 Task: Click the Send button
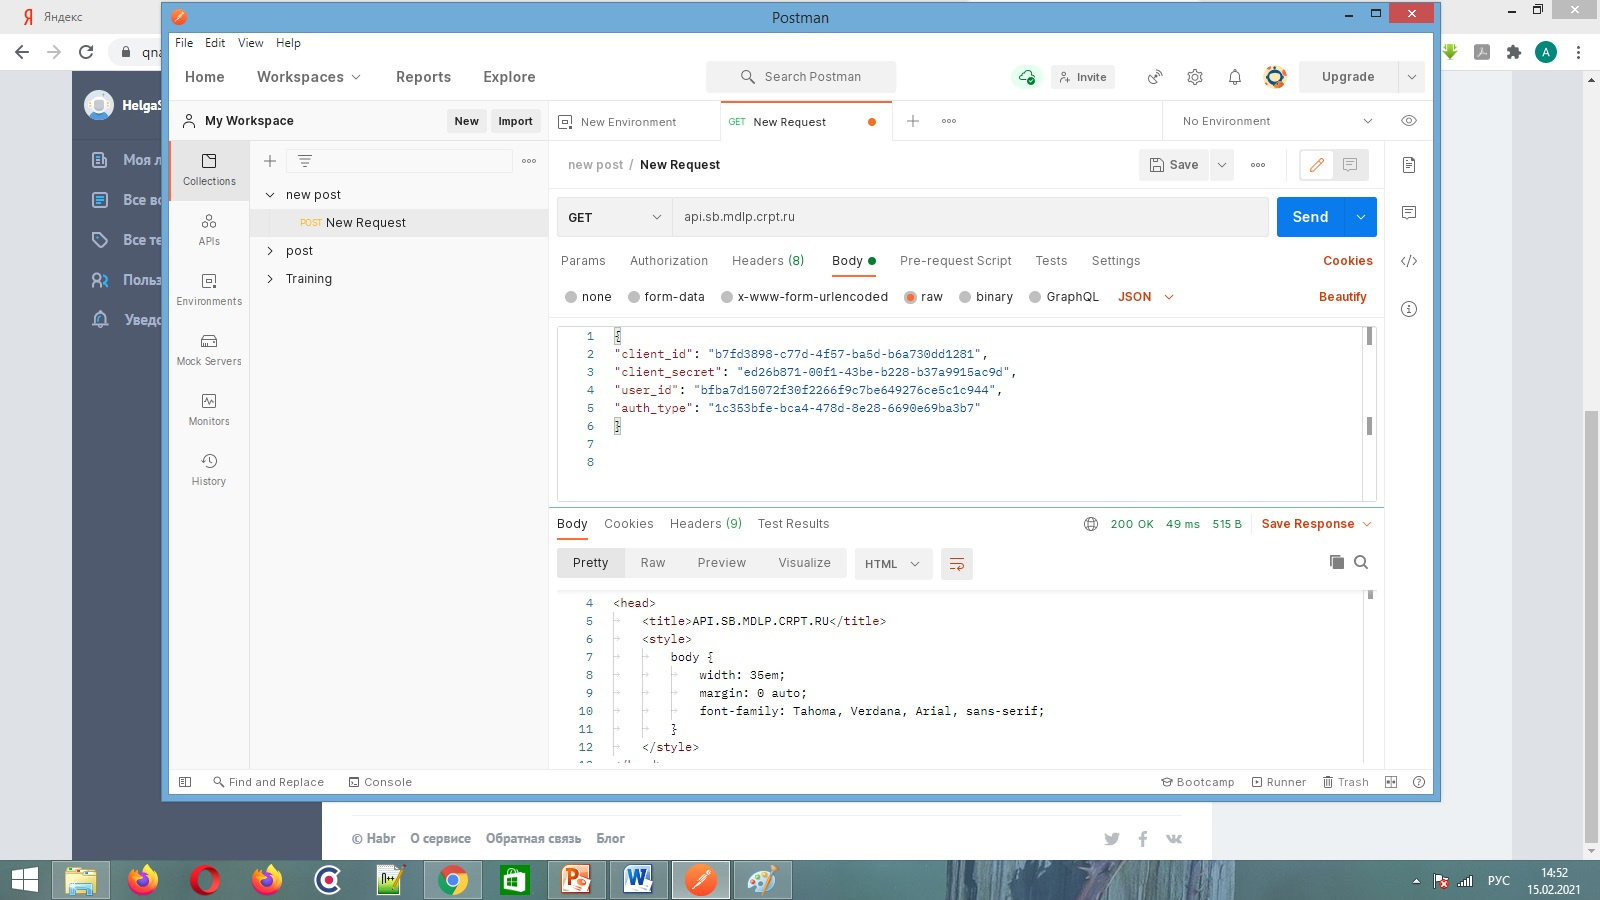(1310, 217)
